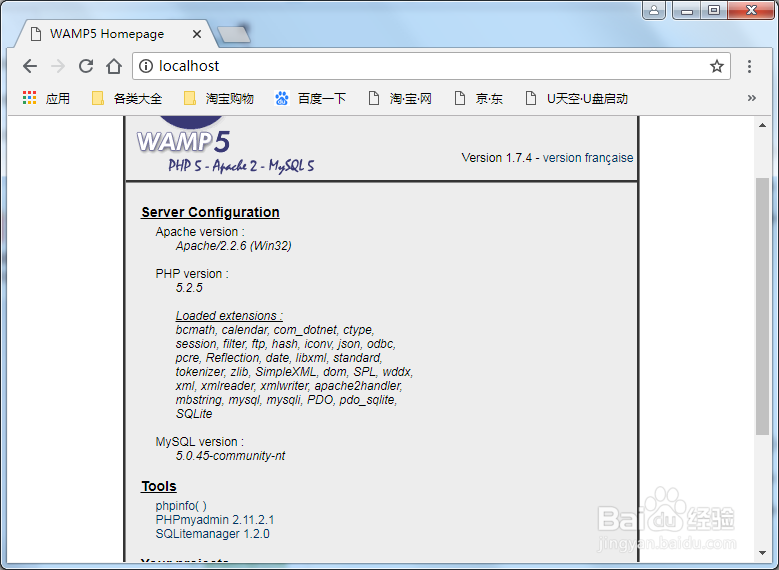
Task: Open the 淘宝购物 bookmark folder
Action: tap(219, 98)
